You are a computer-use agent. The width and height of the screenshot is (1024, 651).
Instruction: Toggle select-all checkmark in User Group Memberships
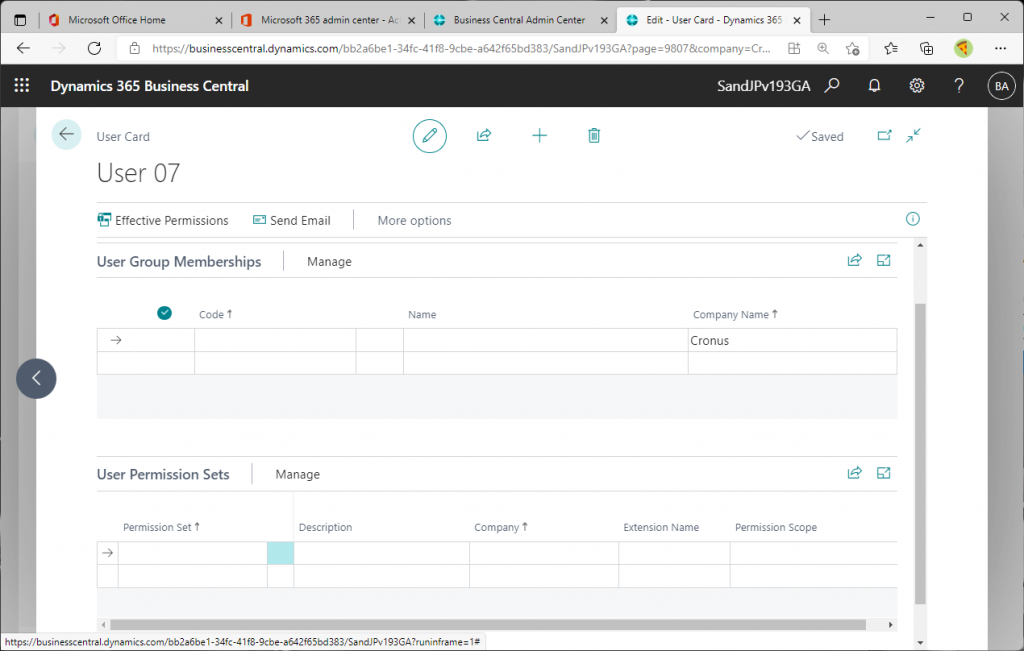pyautogui.click(x=165, y=313)
